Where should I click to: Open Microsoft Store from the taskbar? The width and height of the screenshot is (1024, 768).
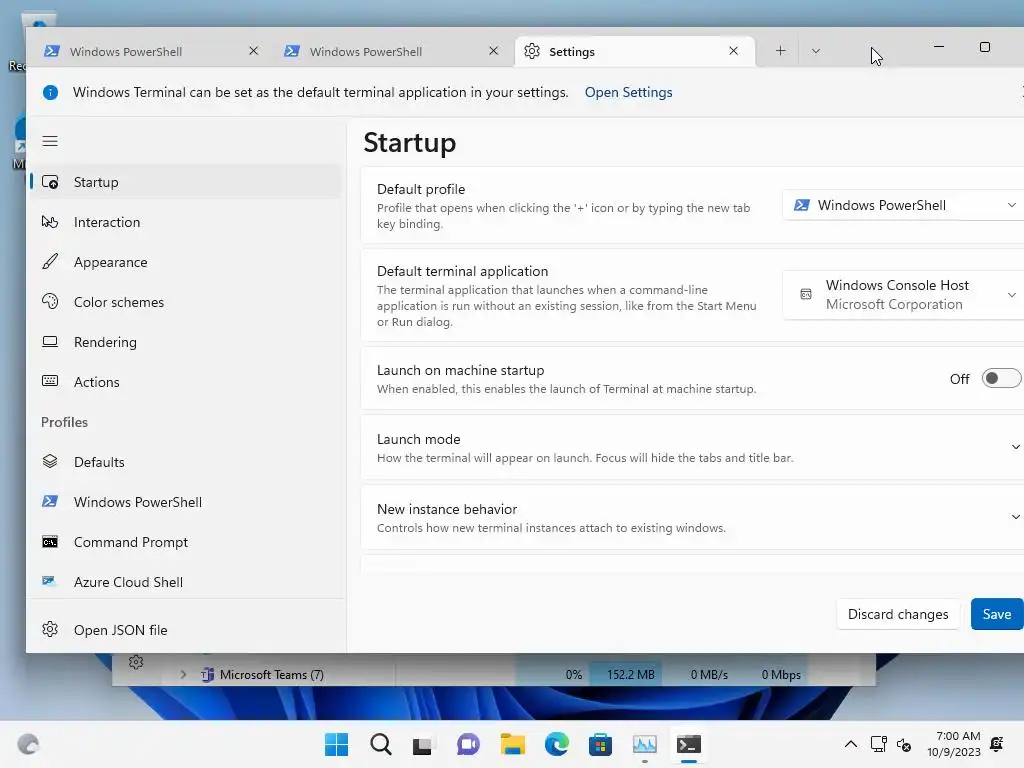601,744
